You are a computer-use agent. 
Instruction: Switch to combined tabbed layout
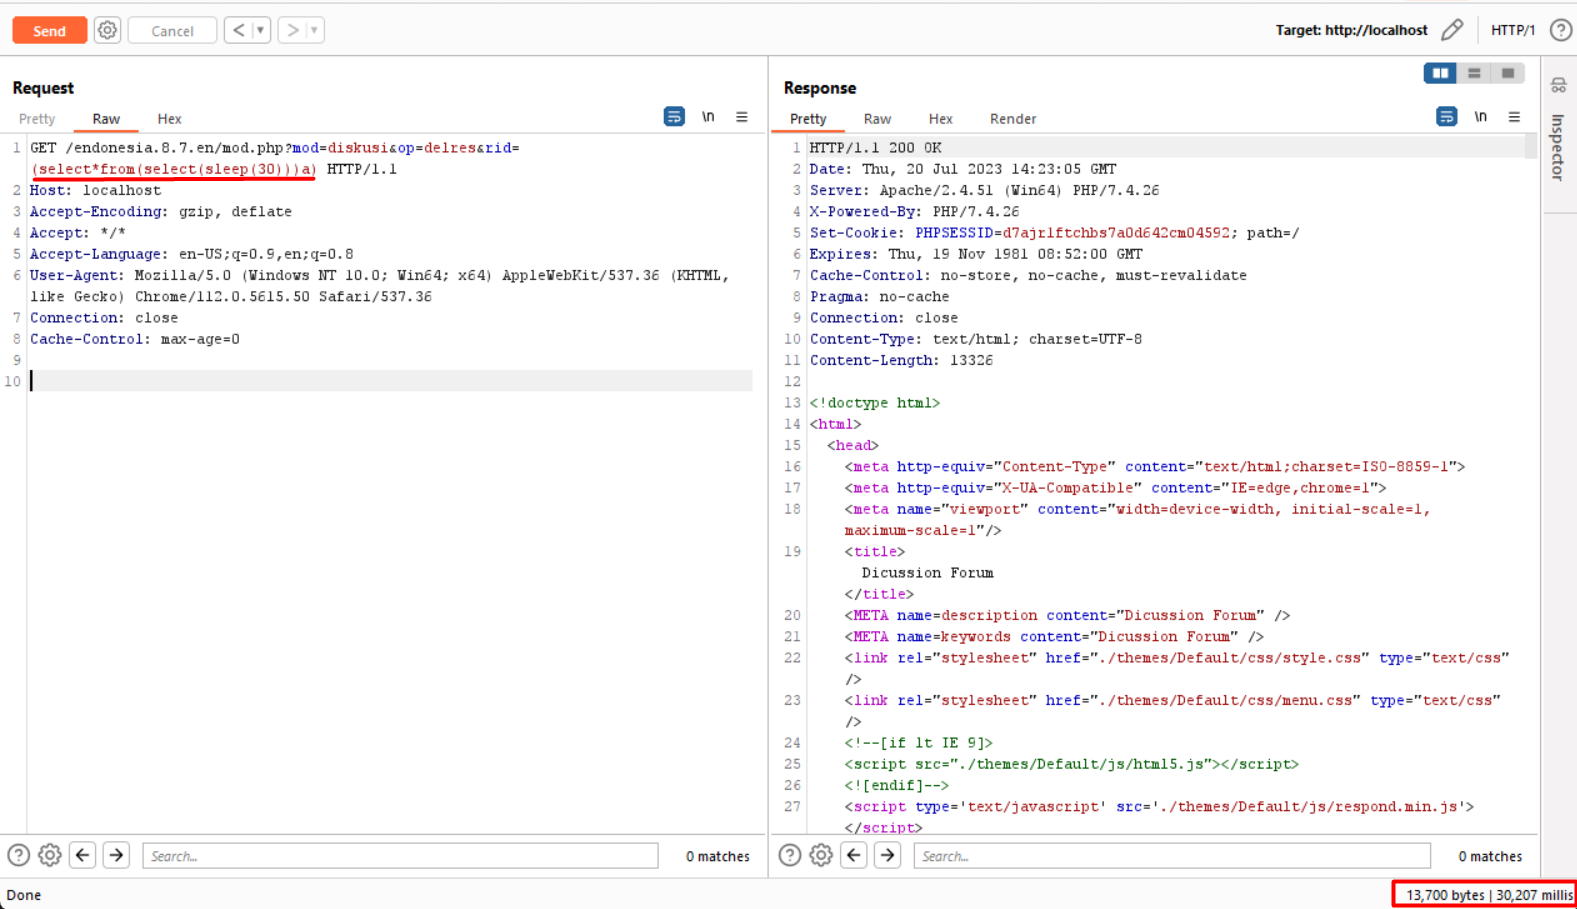pyautogui.click(x=1508, y=73)
